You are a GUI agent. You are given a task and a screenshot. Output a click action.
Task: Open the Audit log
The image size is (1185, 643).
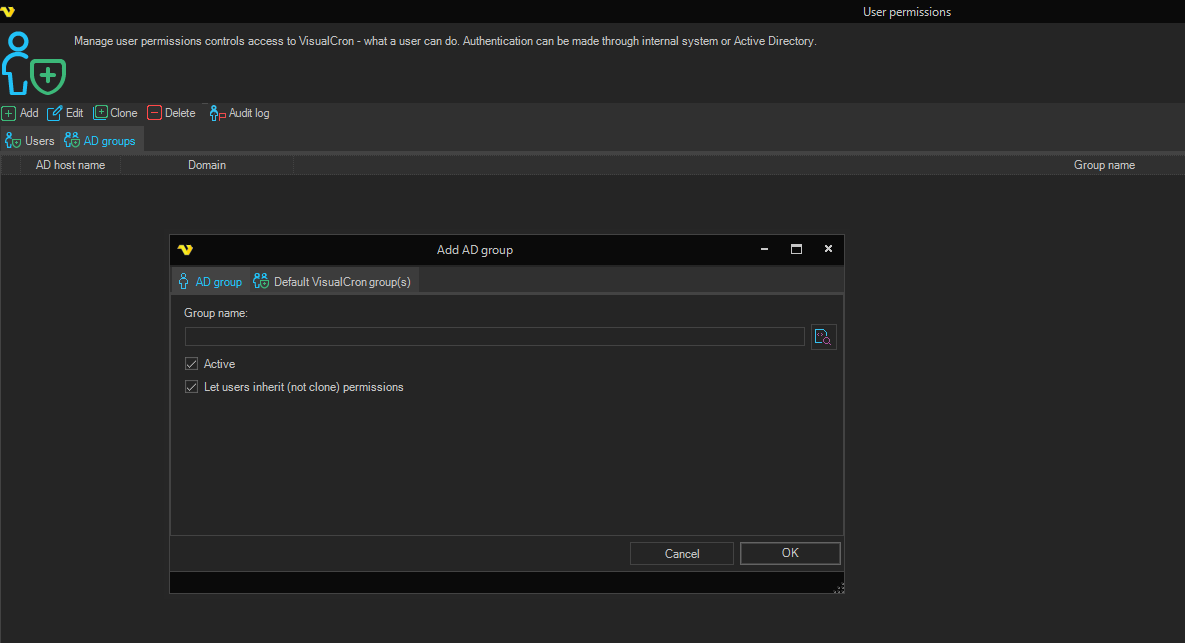pos(239,113)
